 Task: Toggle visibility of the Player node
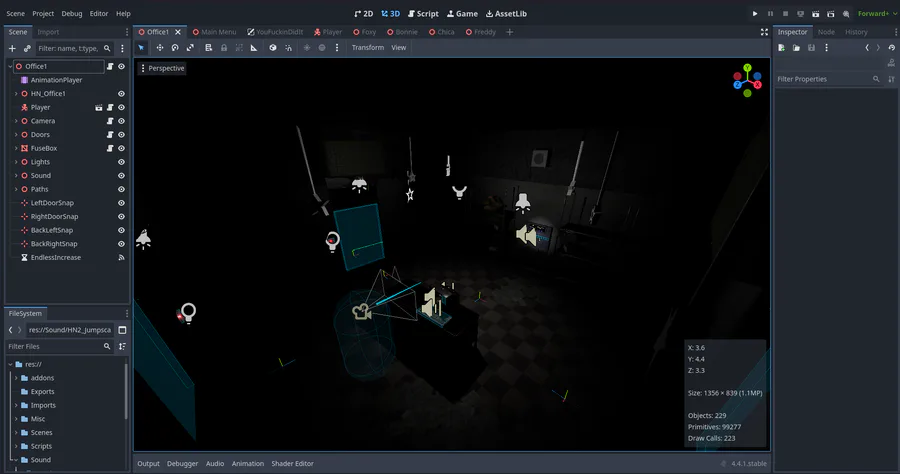121,107
